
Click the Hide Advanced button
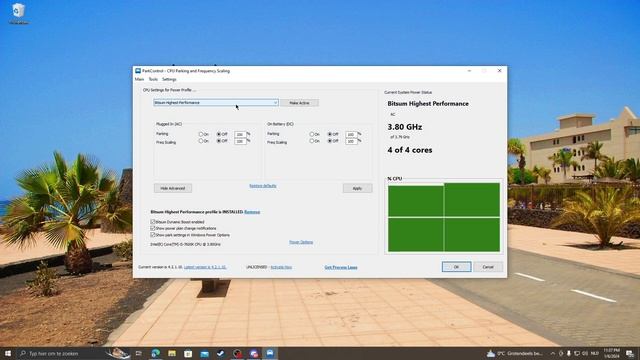click(173, 188)
